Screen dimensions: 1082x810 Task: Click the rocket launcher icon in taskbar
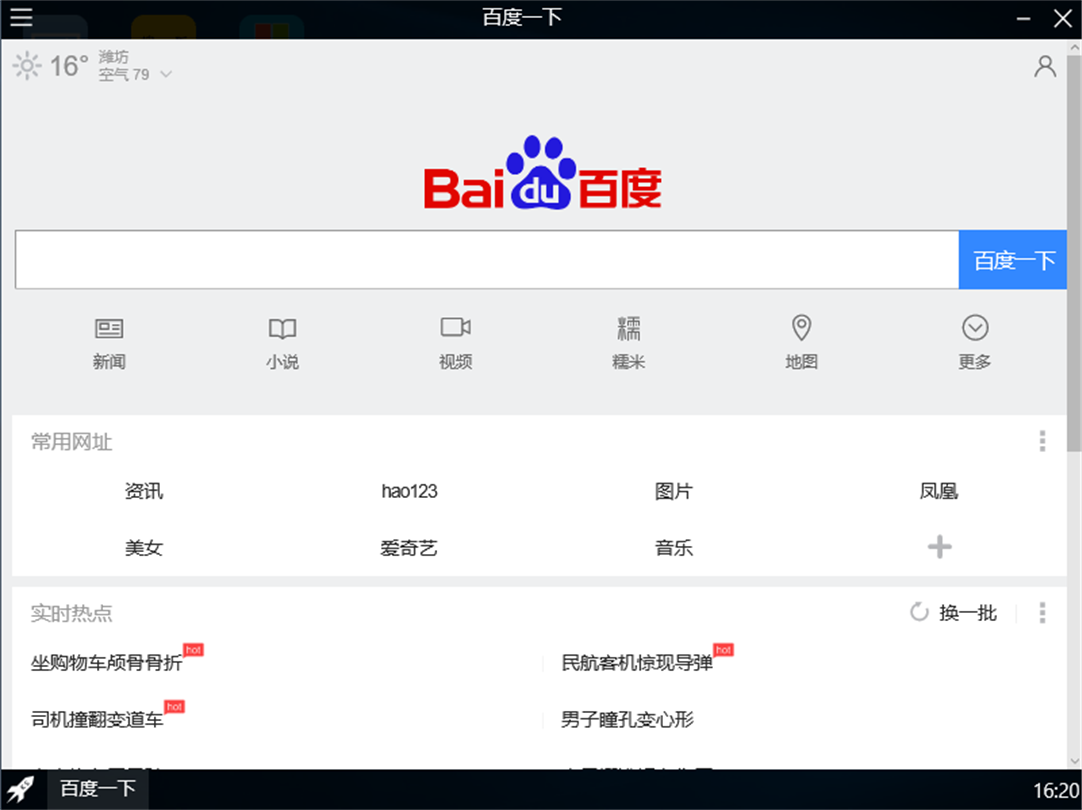coord(21,789)
